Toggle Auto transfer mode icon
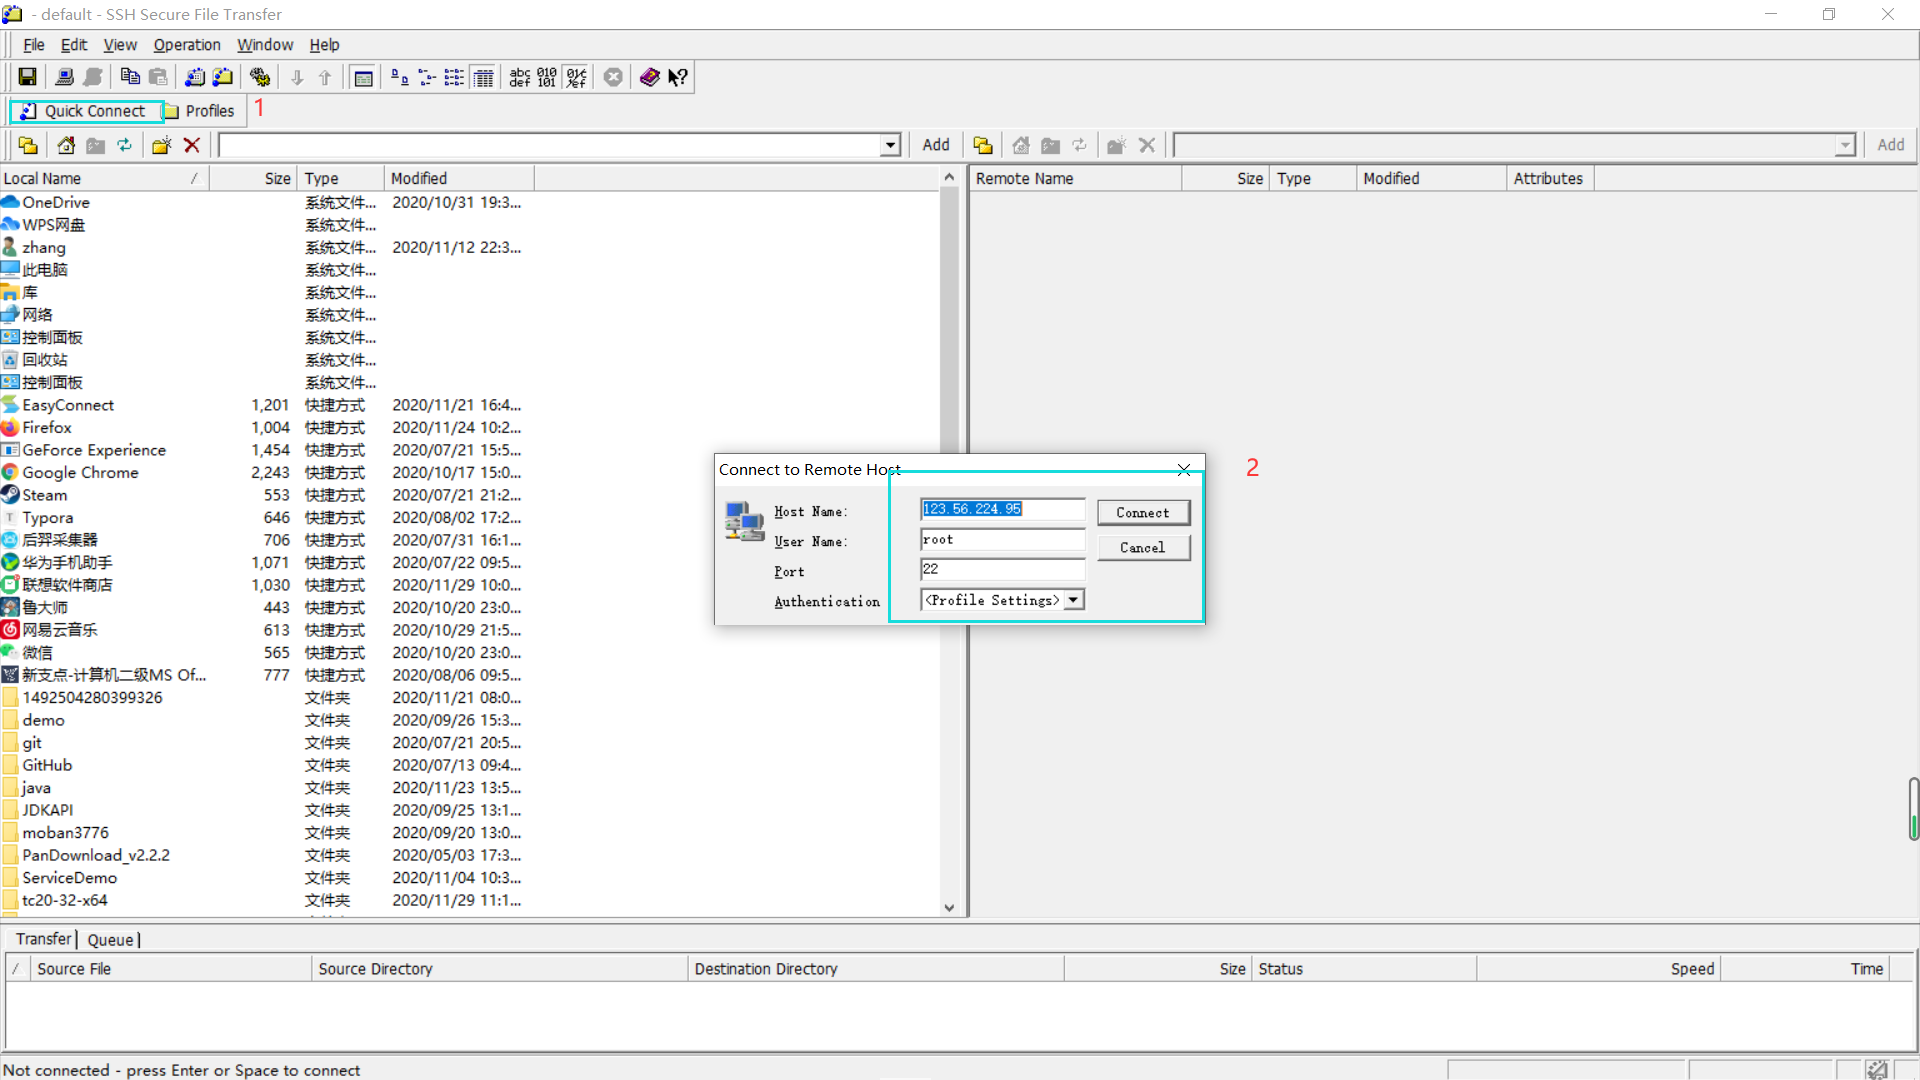 click(x=576, y=77)
